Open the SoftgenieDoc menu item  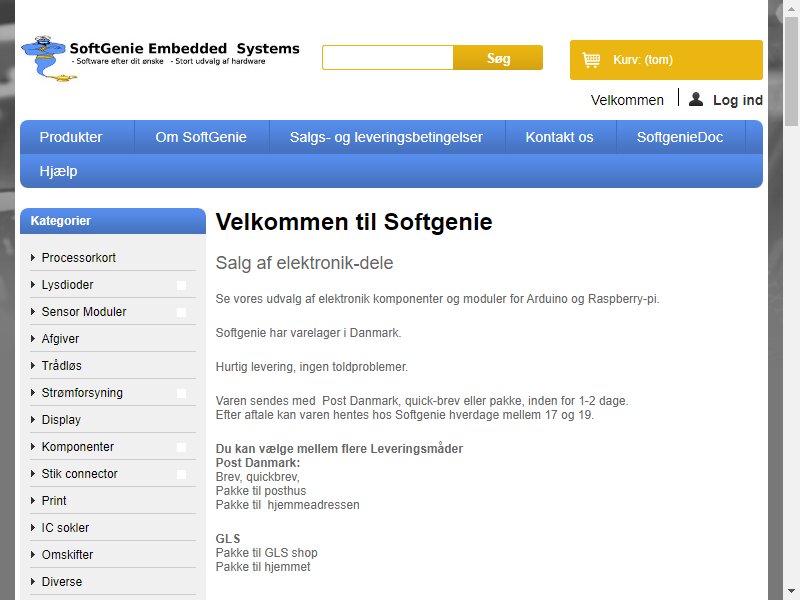click(680, 137)
